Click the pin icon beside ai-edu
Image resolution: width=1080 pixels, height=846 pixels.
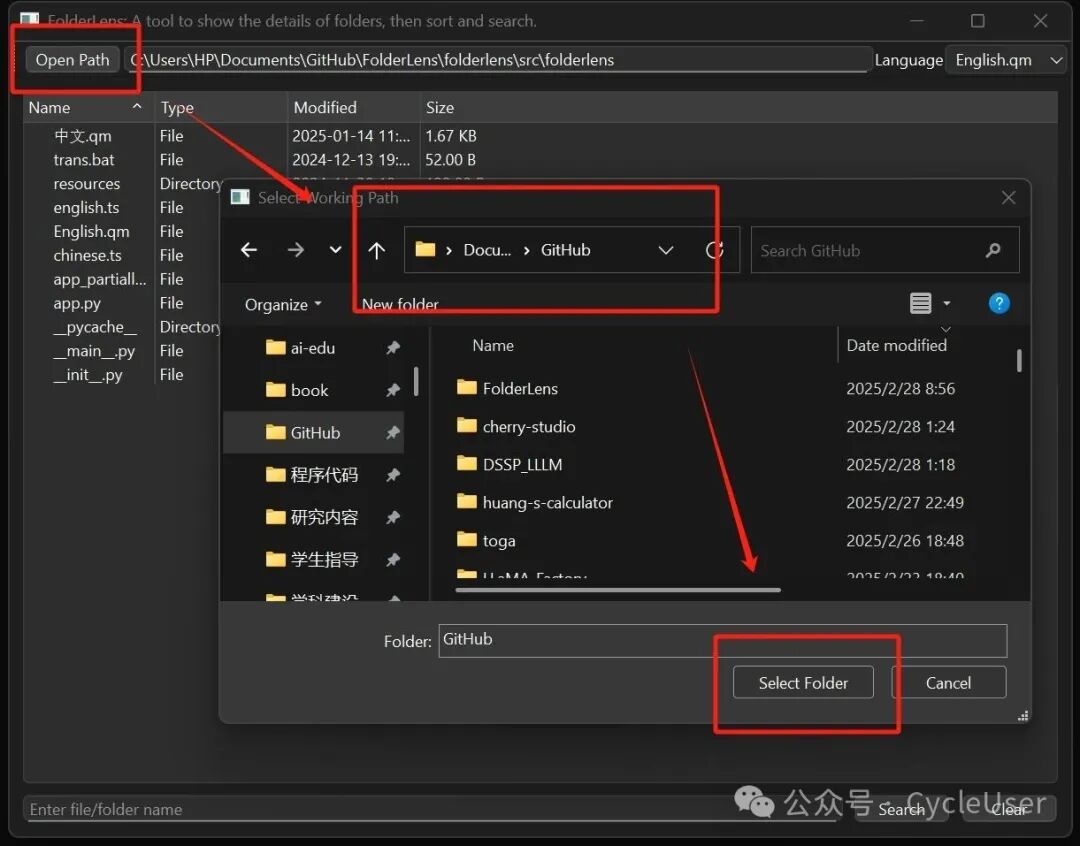click(x=393, y=347)
